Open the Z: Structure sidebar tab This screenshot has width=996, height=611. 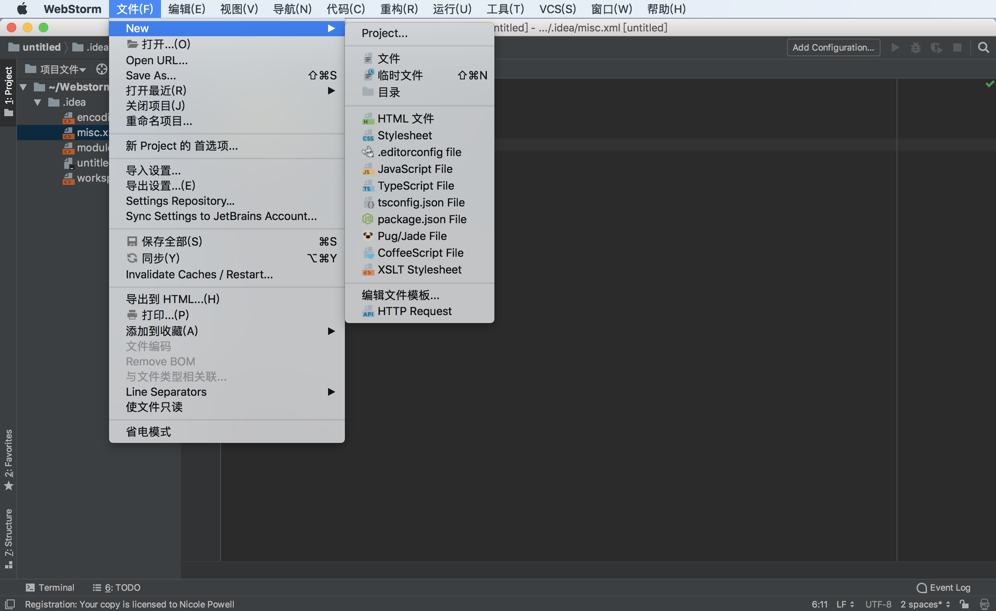[8, 539]
